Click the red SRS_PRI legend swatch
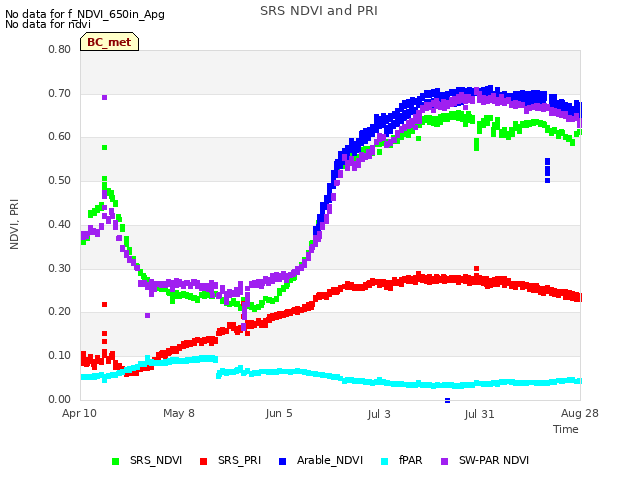This screenshot has height=480, width=640. point(203,462)
